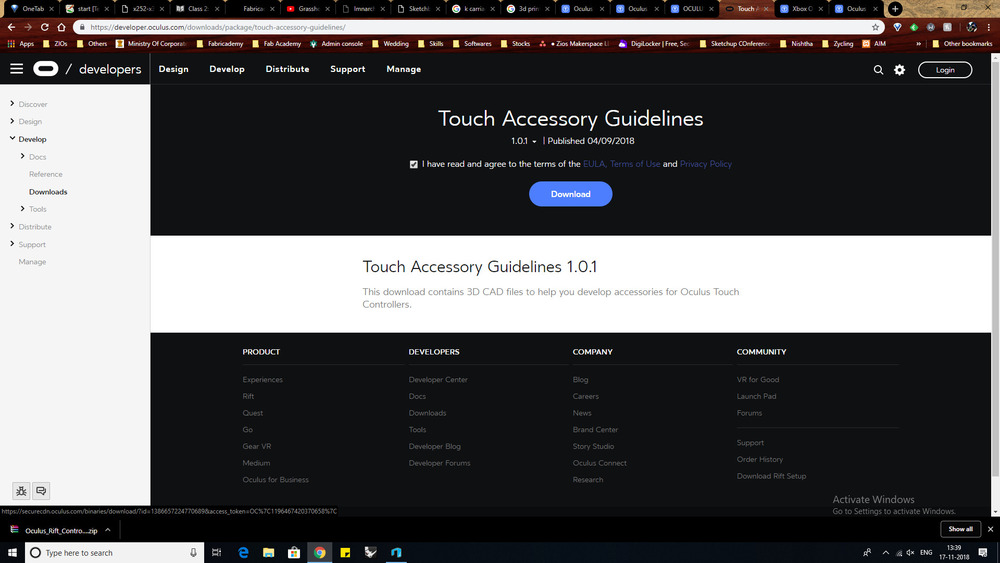
Task: Open the Chrome three-dot menu
Action: (989, 27)
